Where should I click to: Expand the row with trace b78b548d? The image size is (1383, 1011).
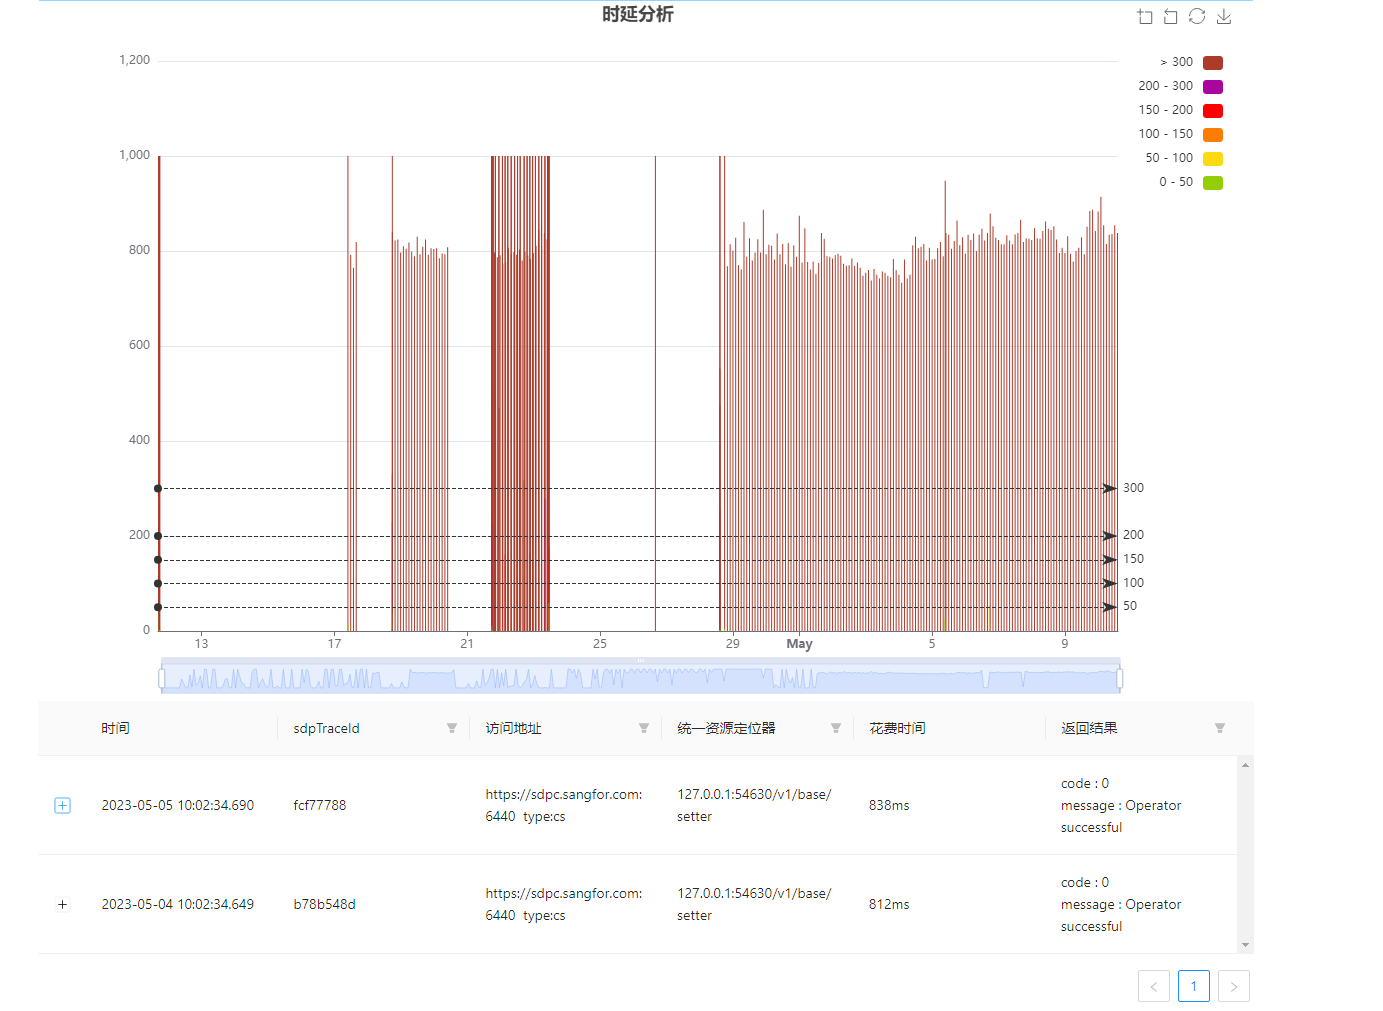tap(62, 905)
